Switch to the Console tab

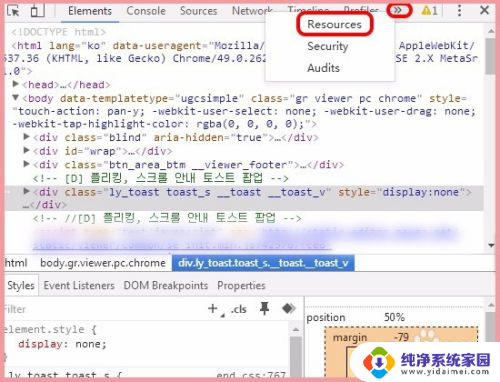coord(146,11)
